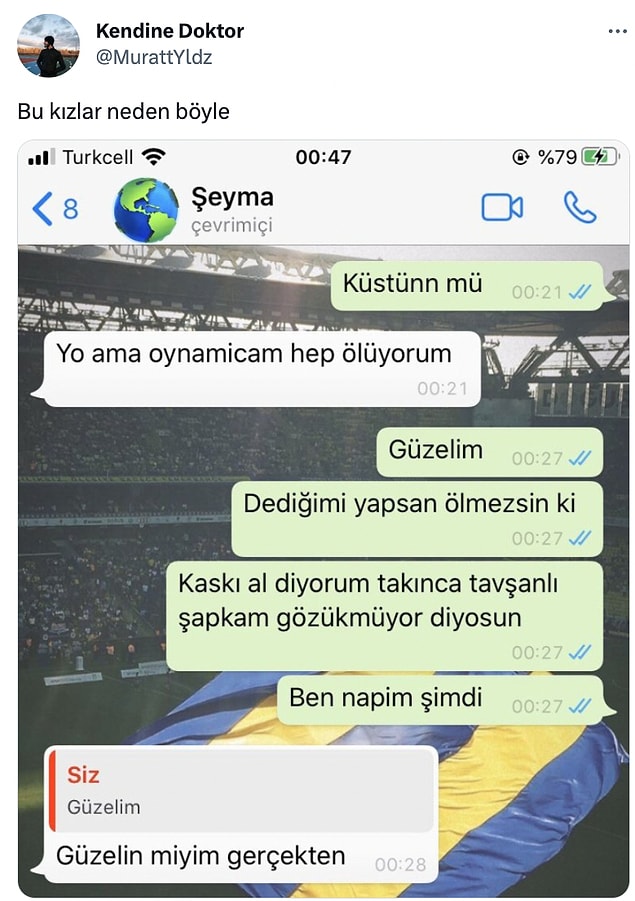
Task: Tap the 'Yo ama oynamicam hep ölüyorum' message
Action: [x=263, y=369]
